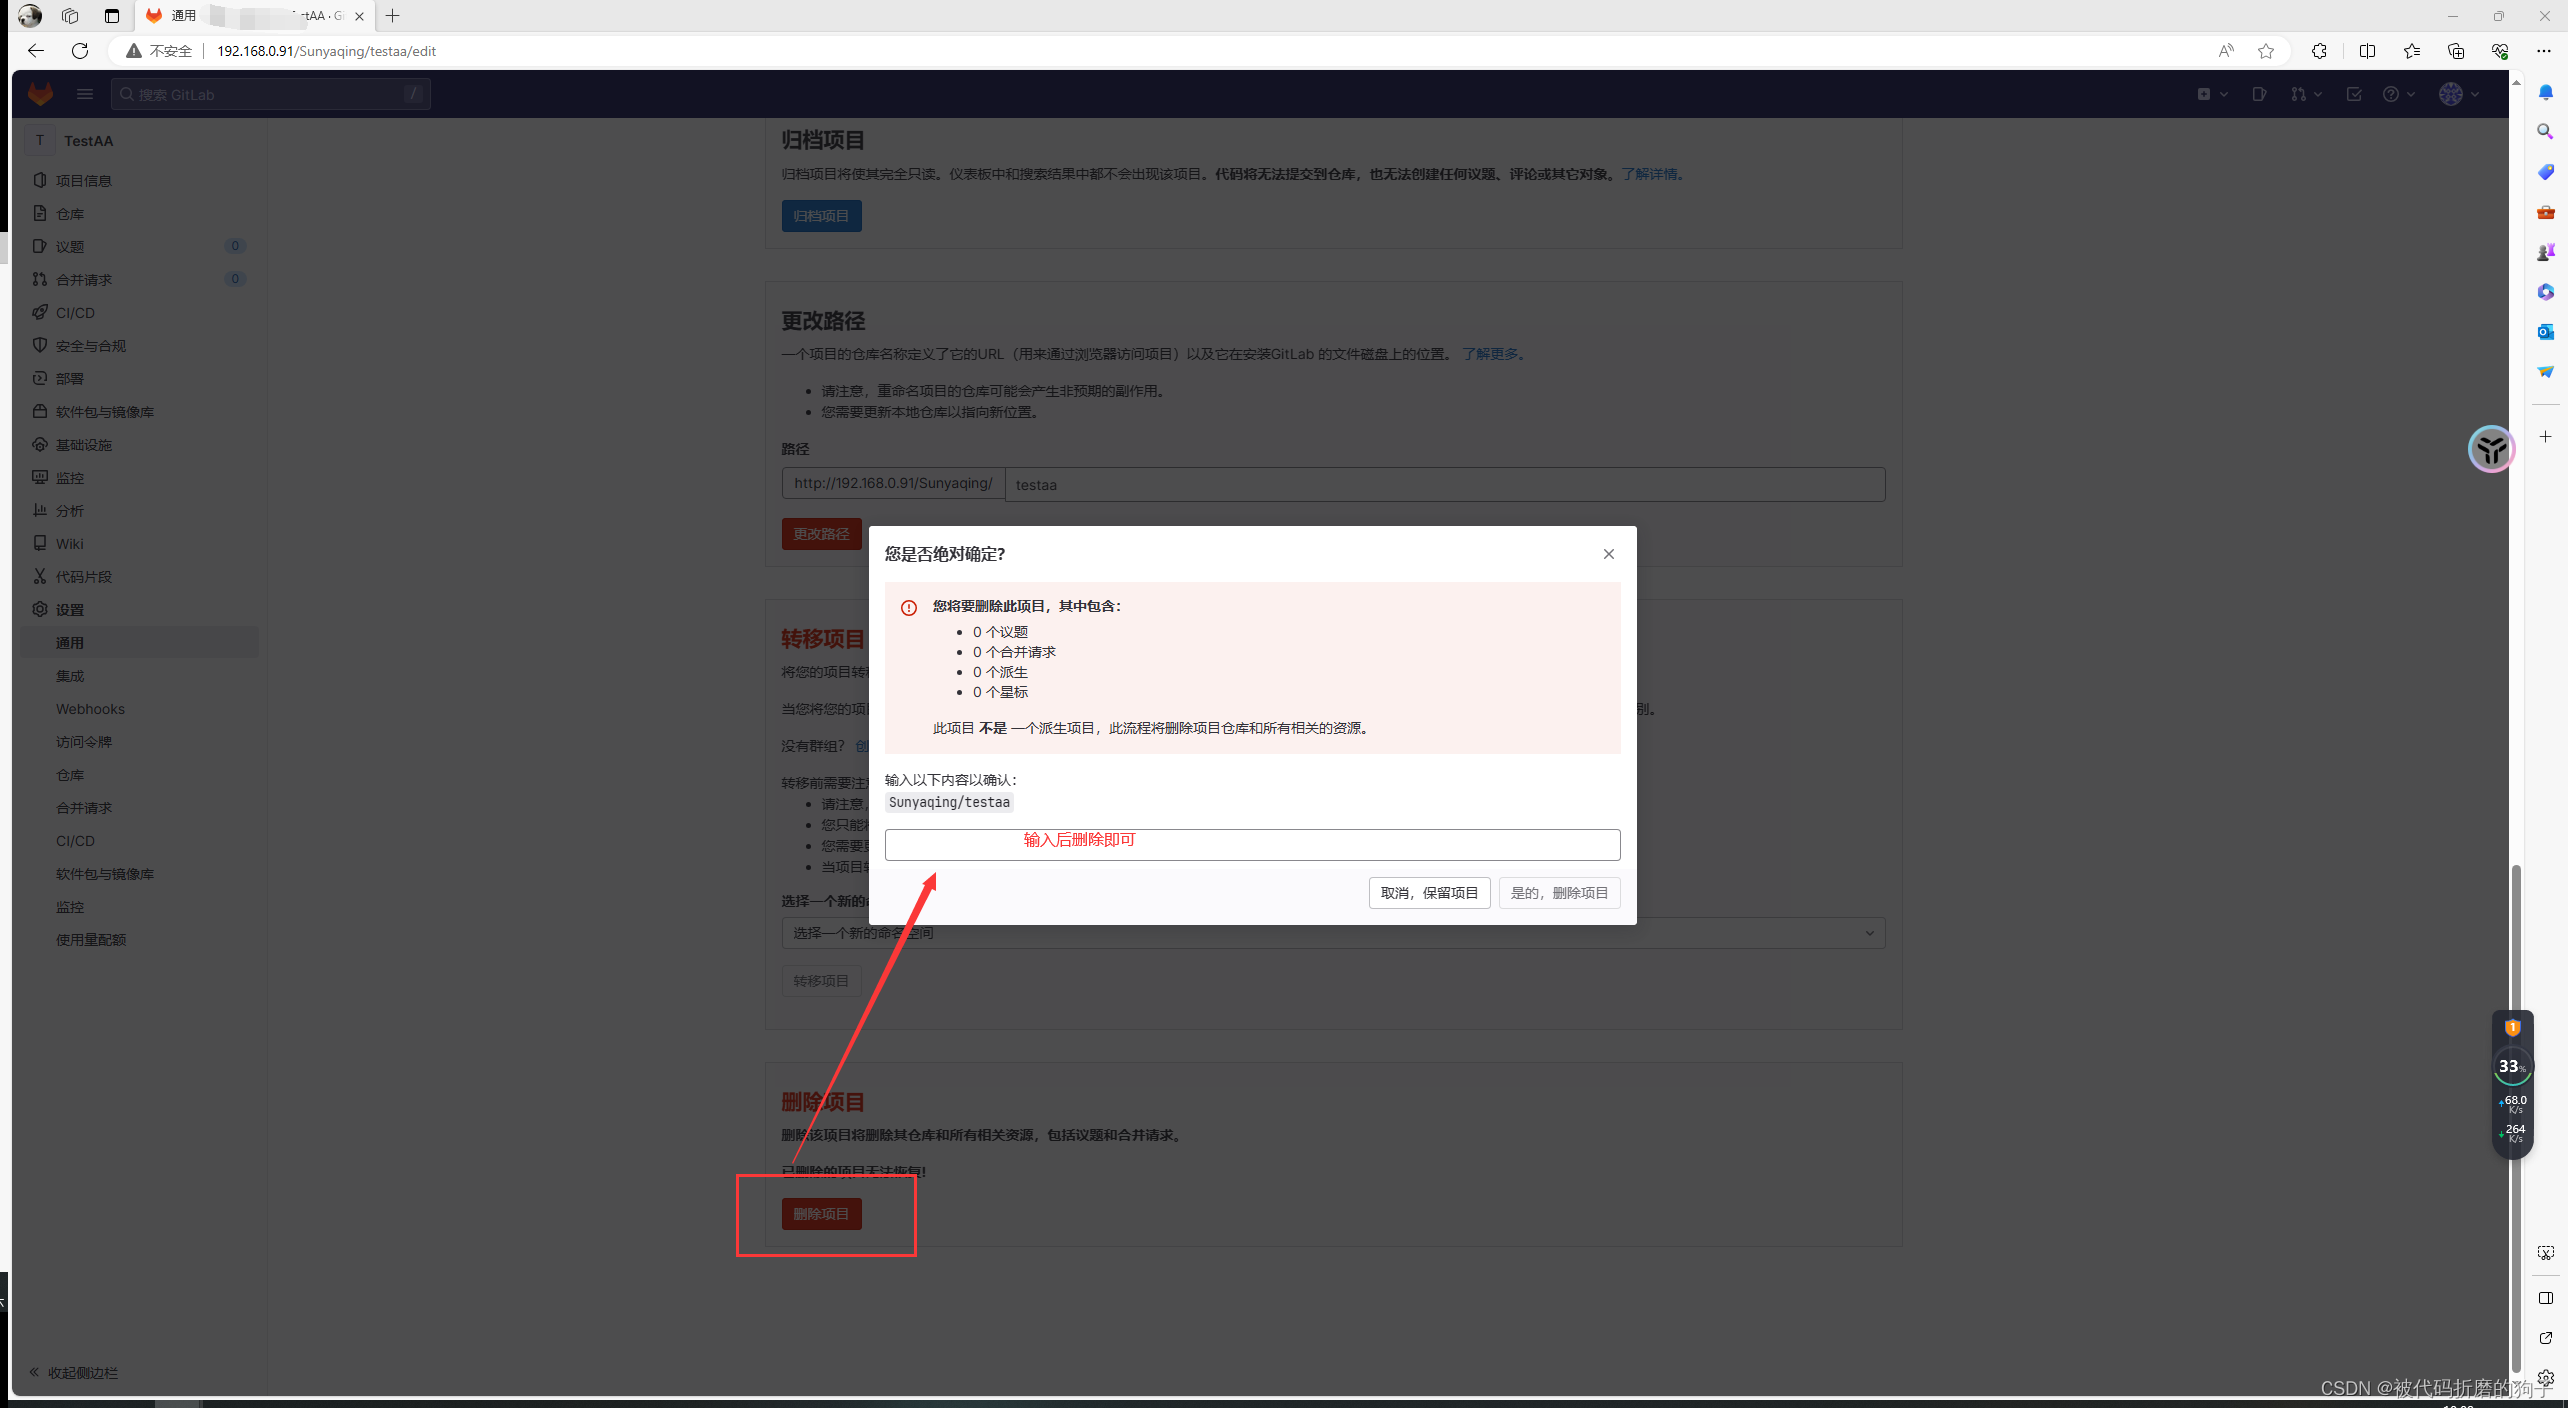Open the merge requests dropdown in top bar
The image size is (2568, 1408).
2305,94
